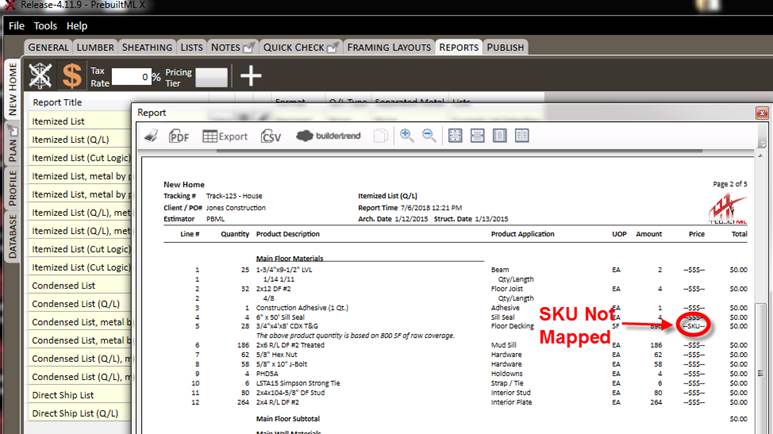773x434 pixels.
Task: Click the crossed-out tools icon
Action: point(40,76)
